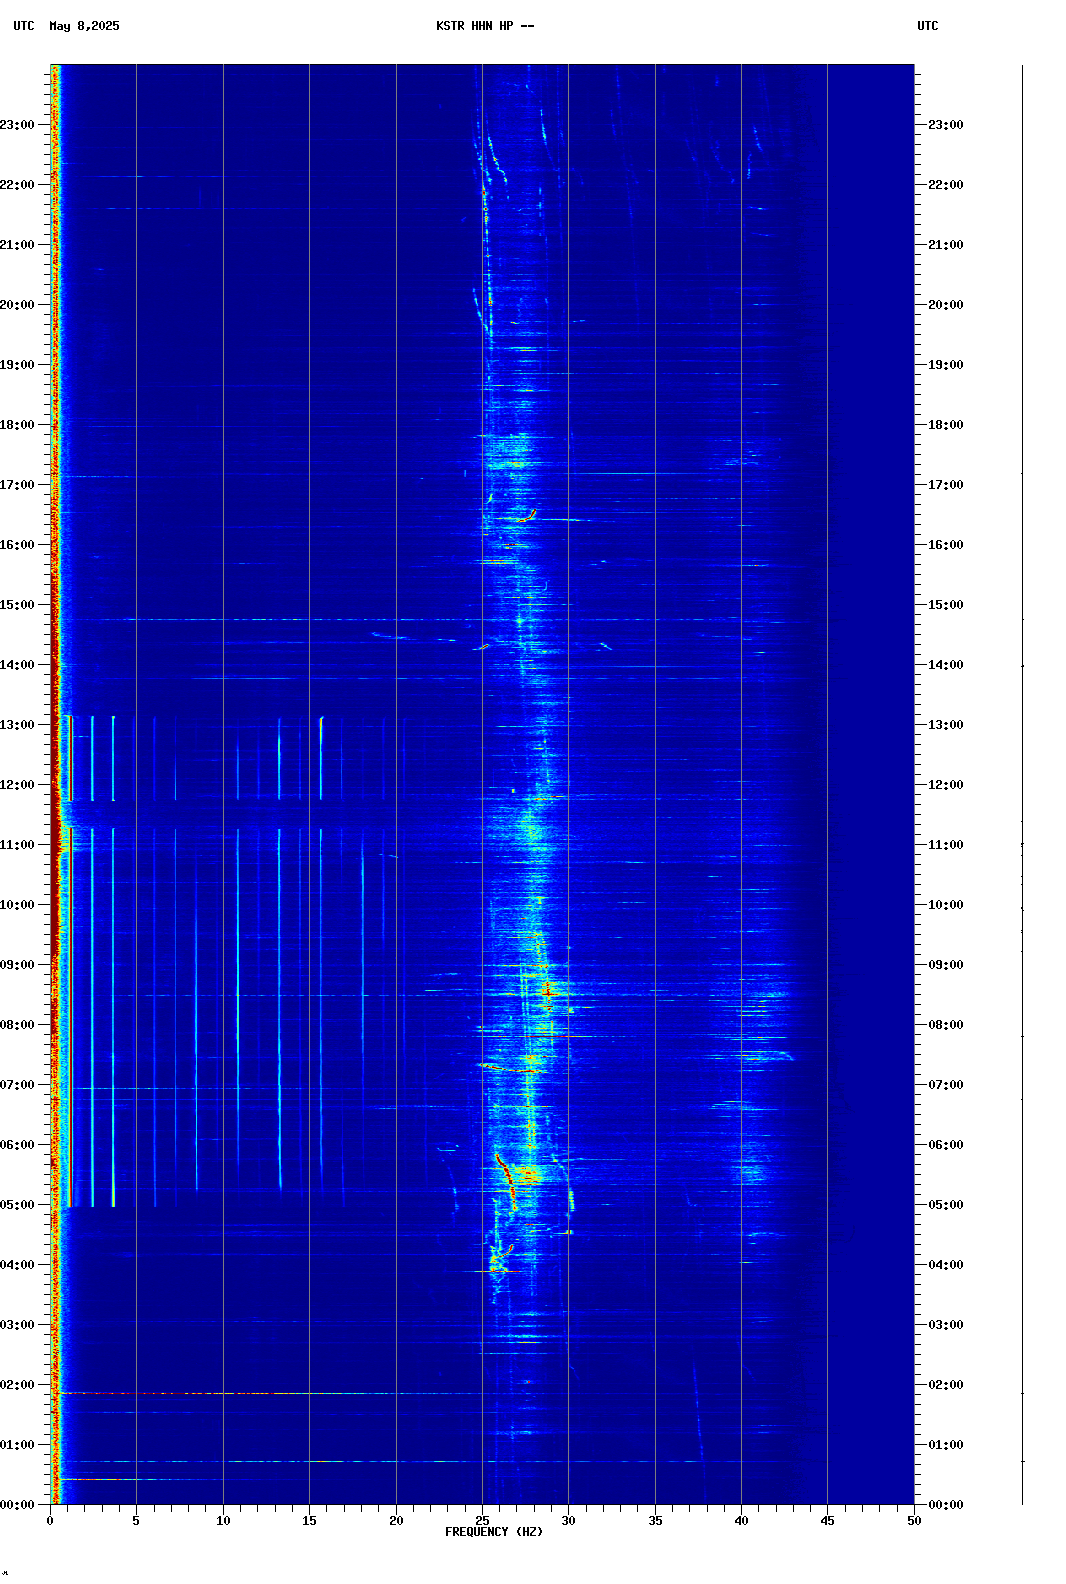
Task: Select the 15 Hz frequency tick label
Action: [x=309, y=1521]
